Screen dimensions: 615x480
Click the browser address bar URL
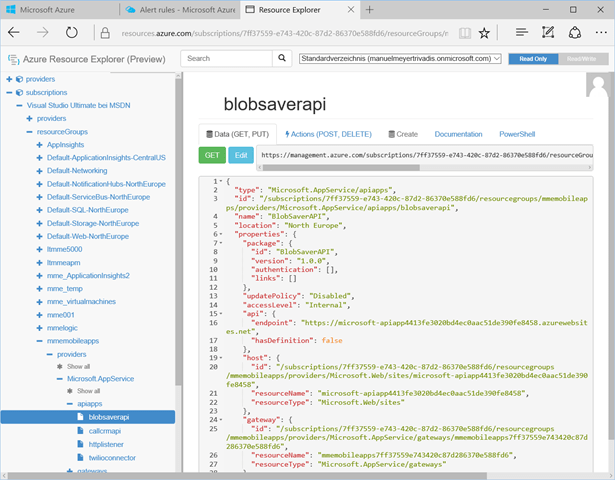coord(284,33)
